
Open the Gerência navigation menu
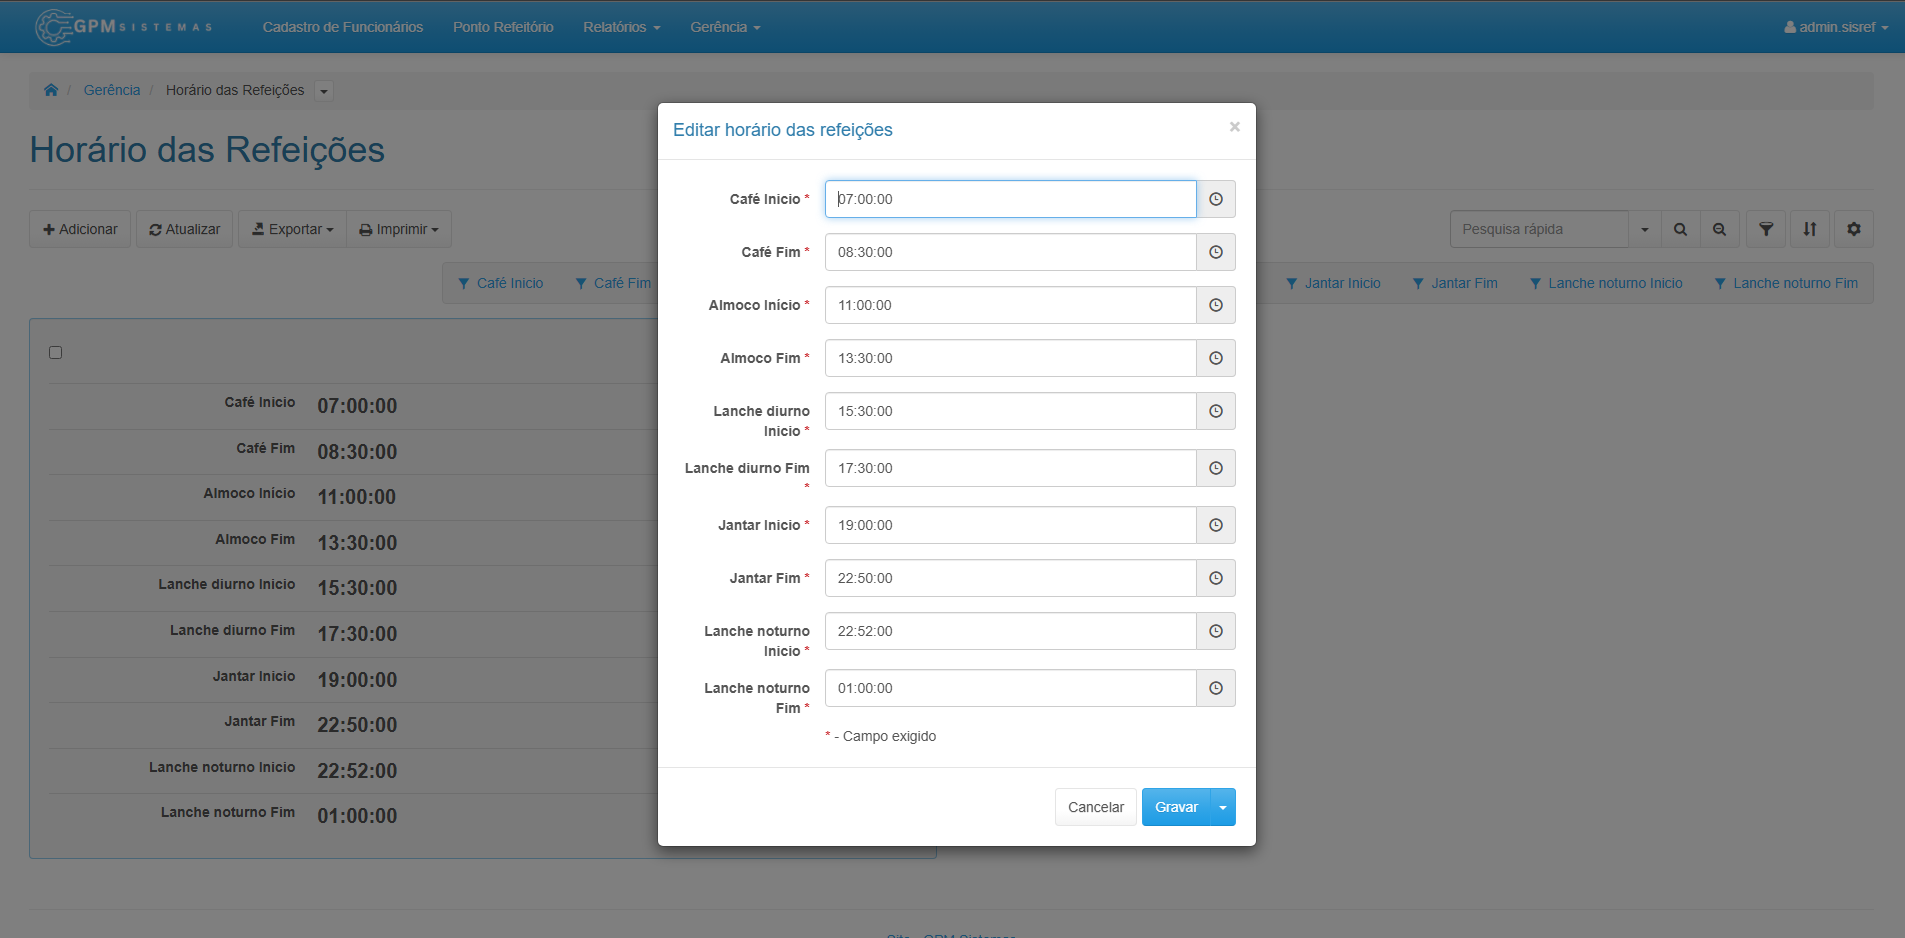pyautogui.click(x=726, y=27)
